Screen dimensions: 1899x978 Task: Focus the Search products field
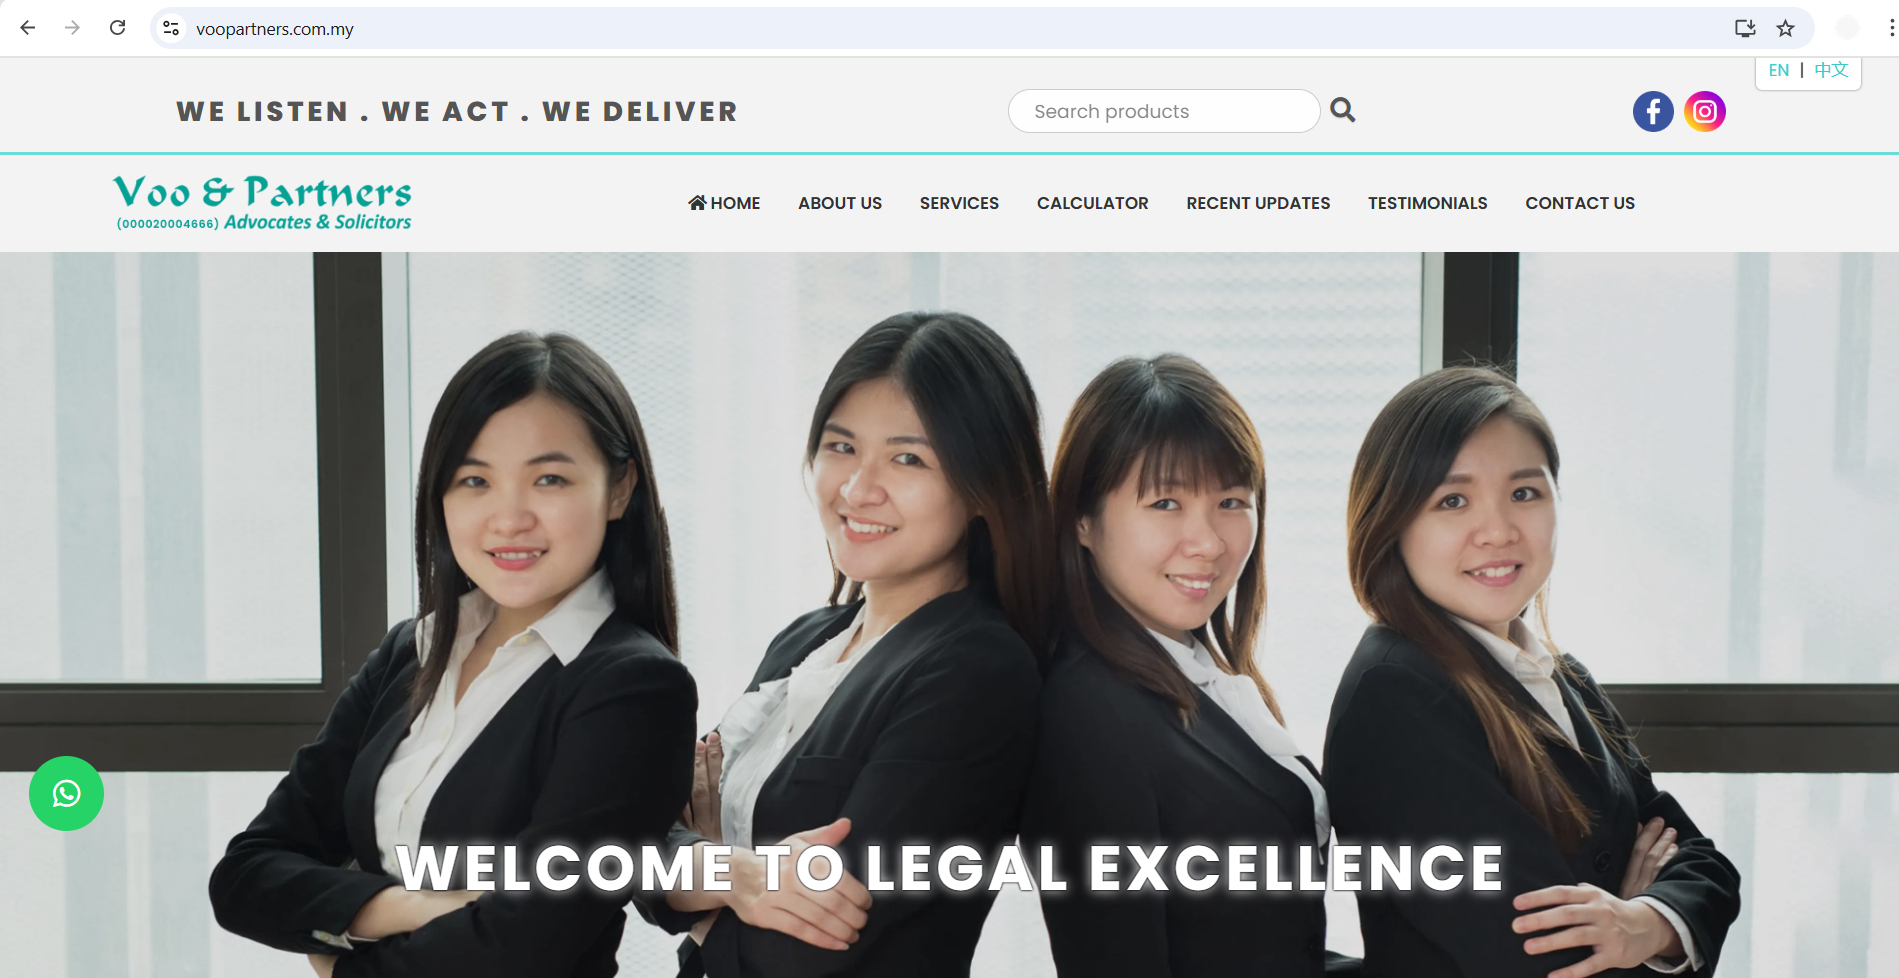click(1164, 111)
